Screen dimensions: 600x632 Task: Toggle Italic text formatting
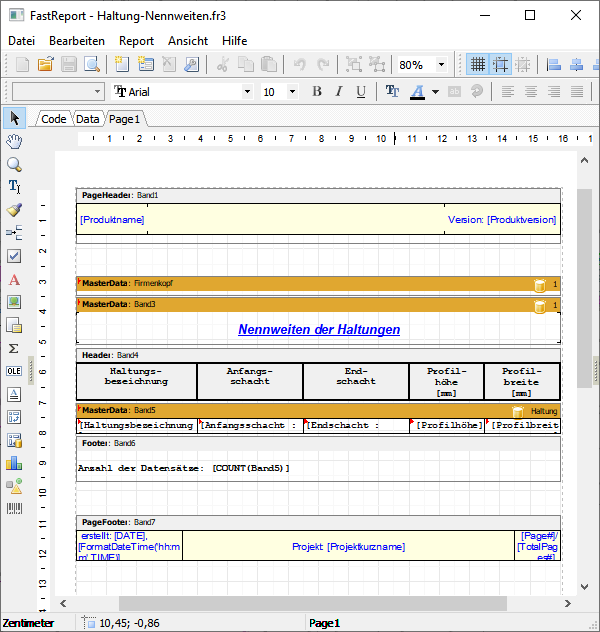point(340,92)
